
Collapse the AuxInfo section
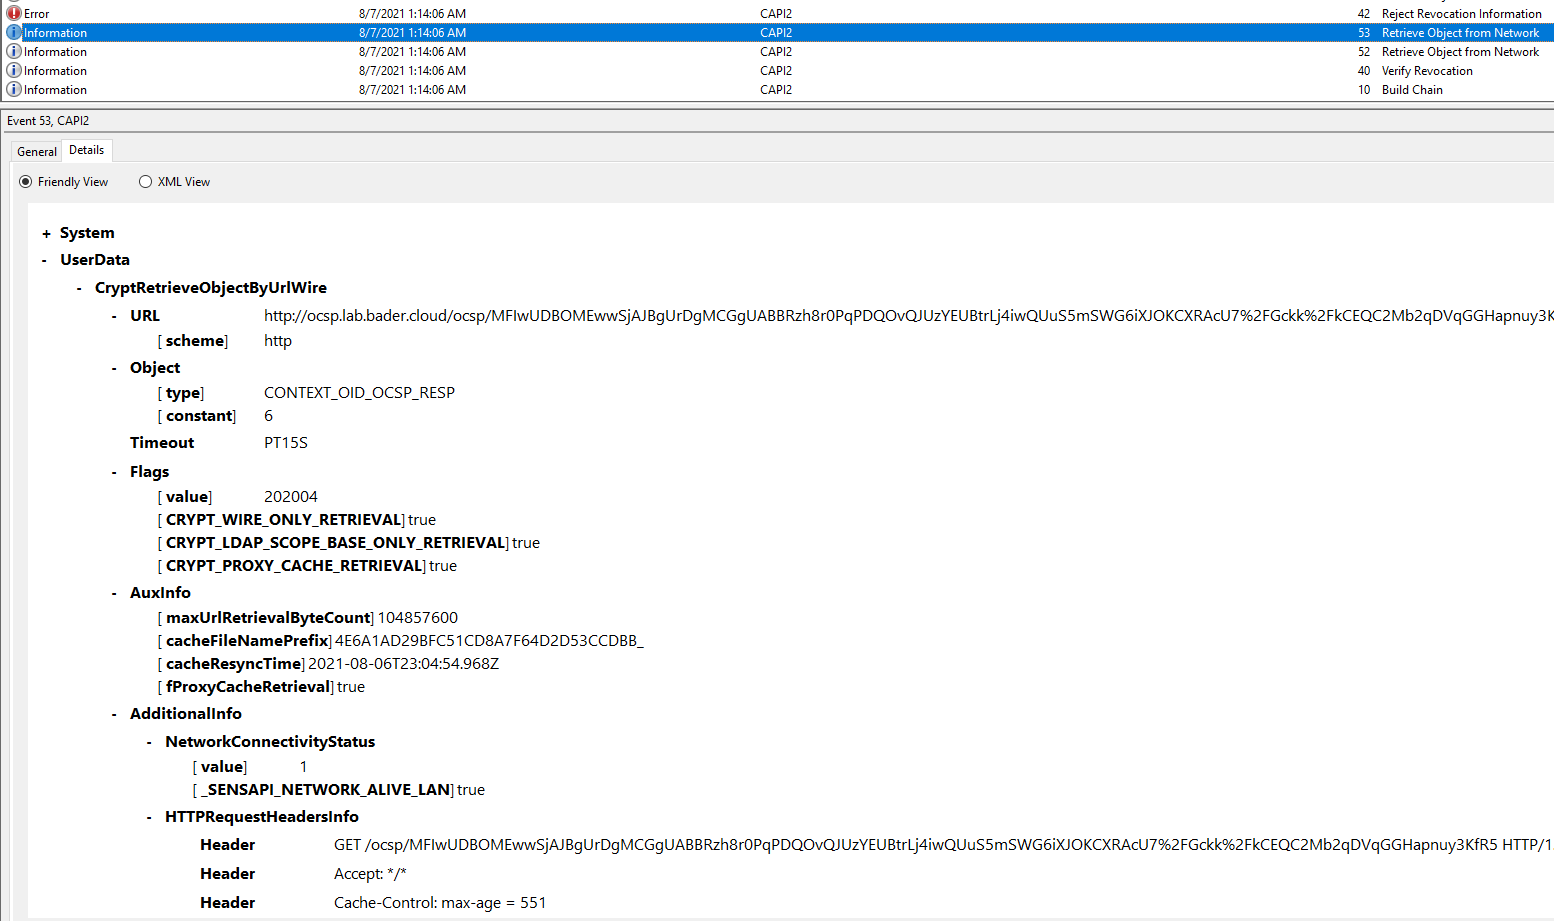pos(113,592)
